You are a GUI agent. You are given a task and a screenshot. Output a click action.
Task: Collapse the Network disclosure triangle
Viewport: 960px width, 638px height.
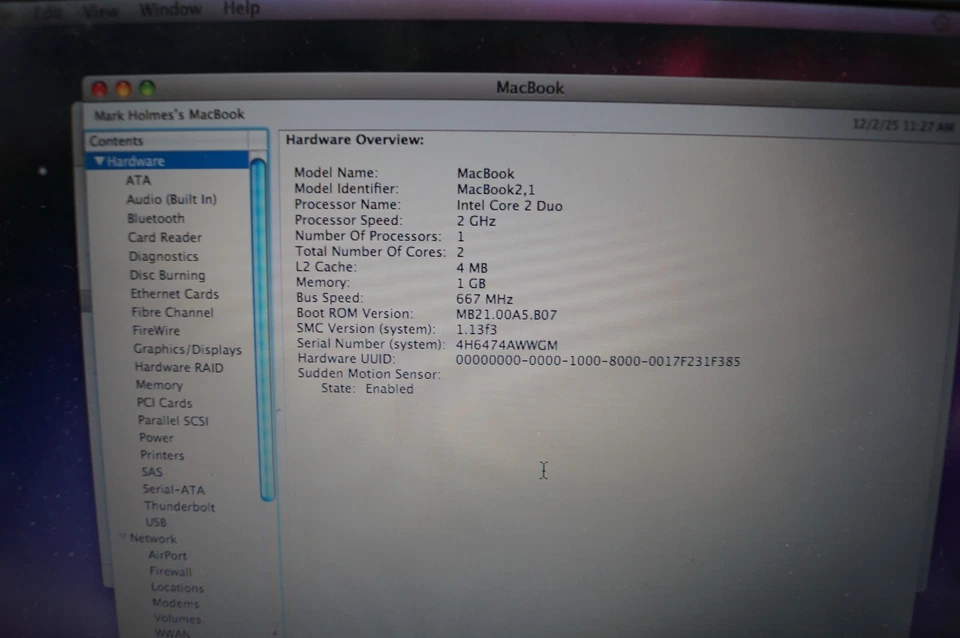(123, 538)
